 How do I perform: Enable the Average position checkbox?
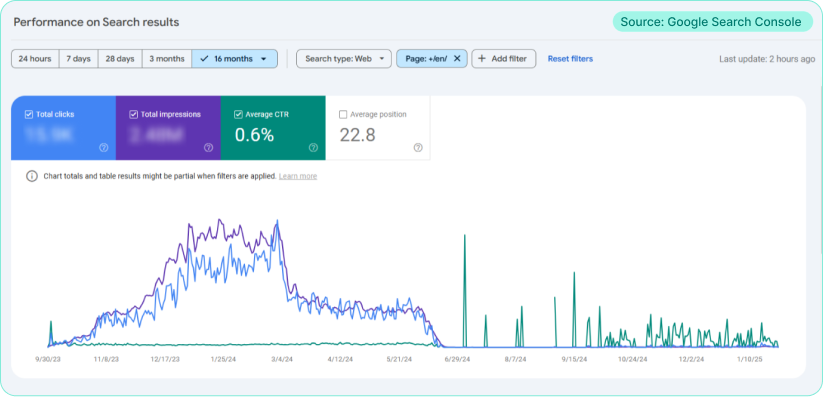point(343,114)
